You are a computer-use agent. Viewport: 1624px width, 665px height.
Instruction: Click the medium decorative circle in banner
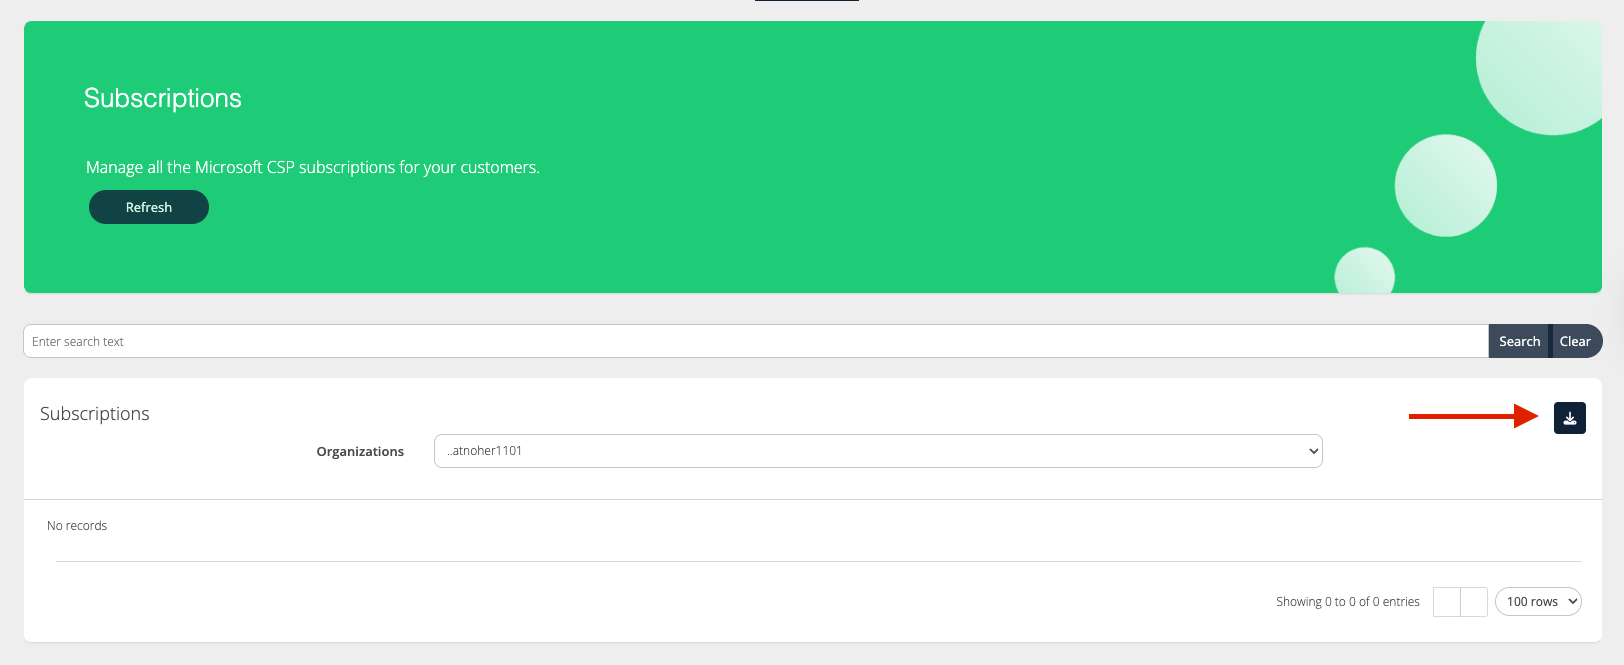point(1445,186)
